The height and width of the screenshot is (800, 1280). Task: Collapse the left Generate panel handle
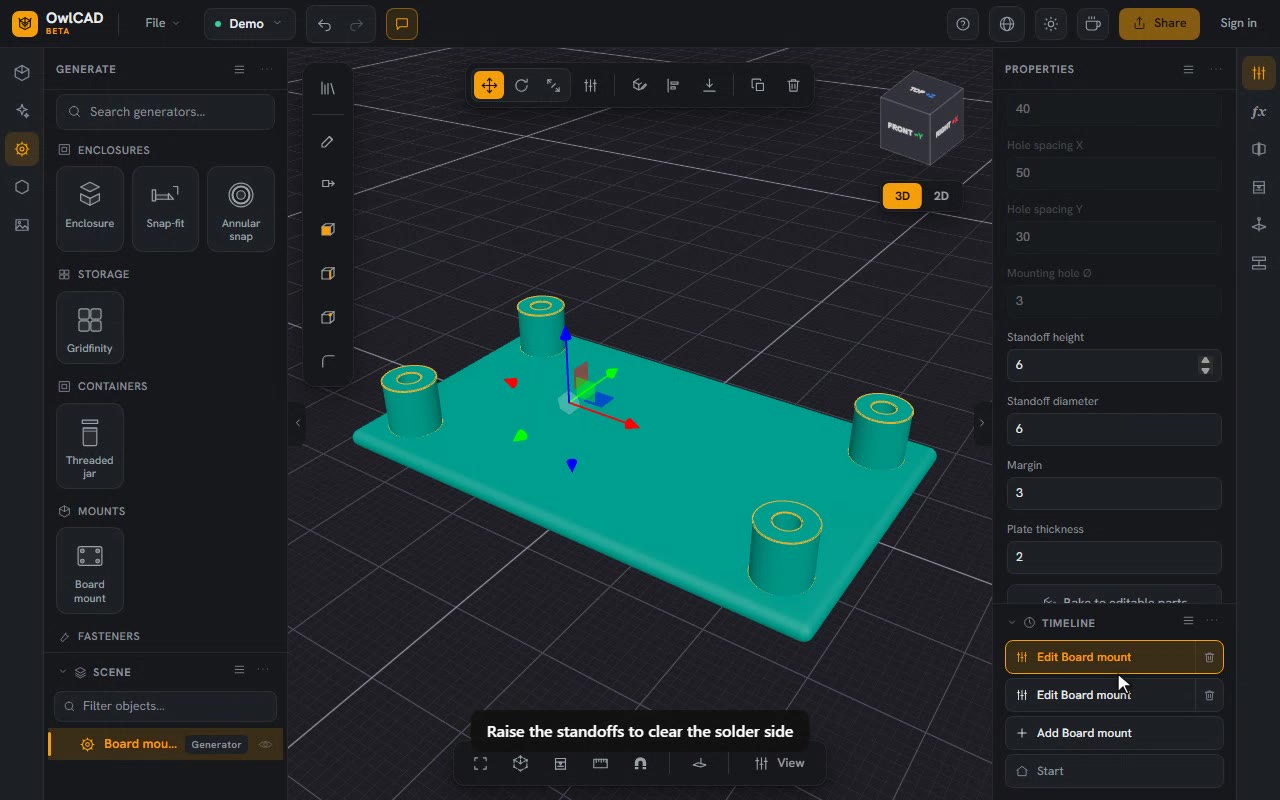click(x=297, y=423)
